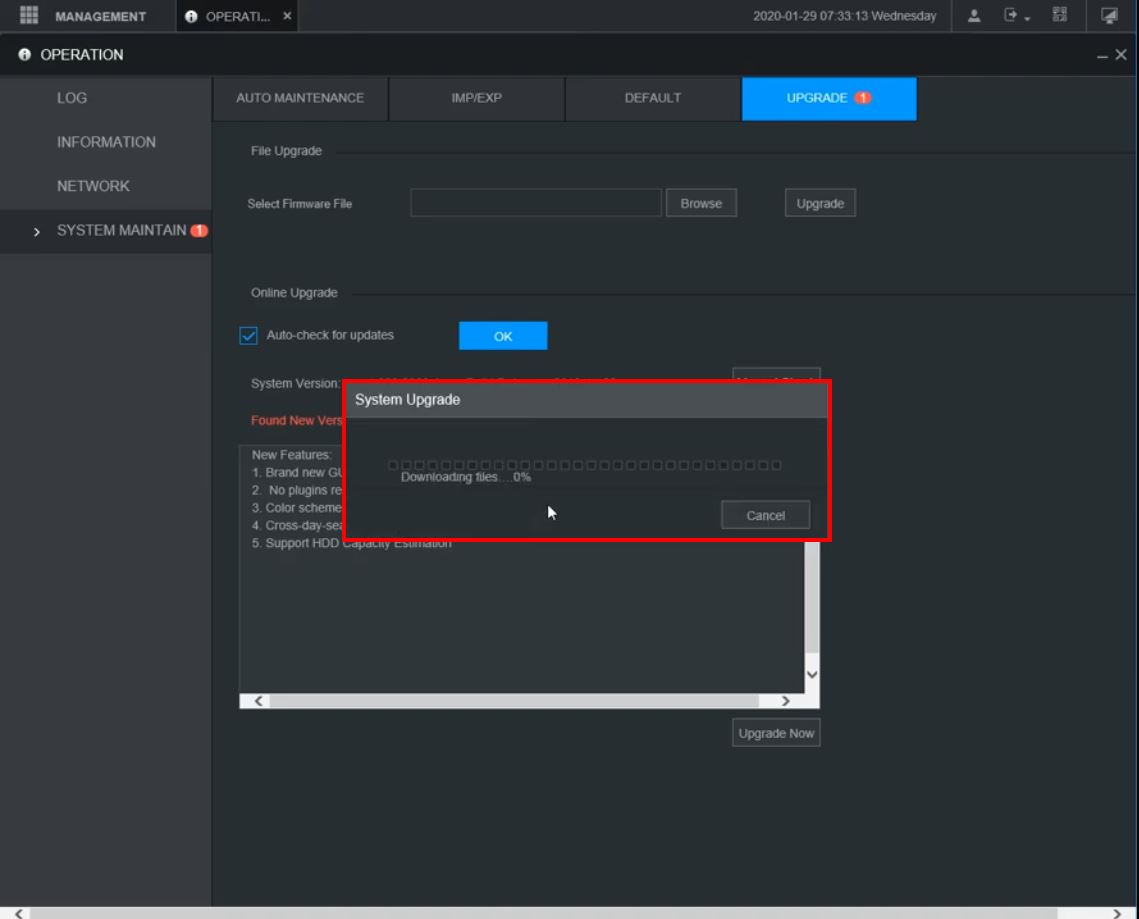The width and height of the screenshot is (1139, 919).
Task: Minimize the Operation panel
Action: pos(1102,56)
